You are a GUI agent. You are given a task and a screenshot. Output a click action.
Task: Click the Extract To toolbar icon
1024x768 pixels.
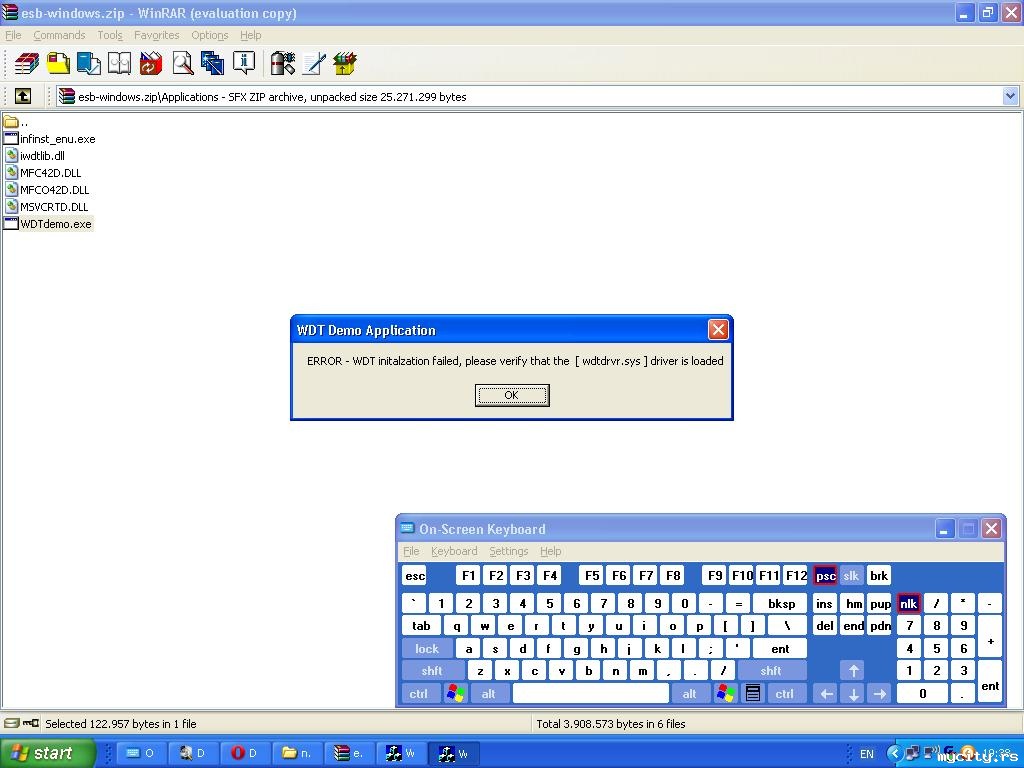point(58,63)
